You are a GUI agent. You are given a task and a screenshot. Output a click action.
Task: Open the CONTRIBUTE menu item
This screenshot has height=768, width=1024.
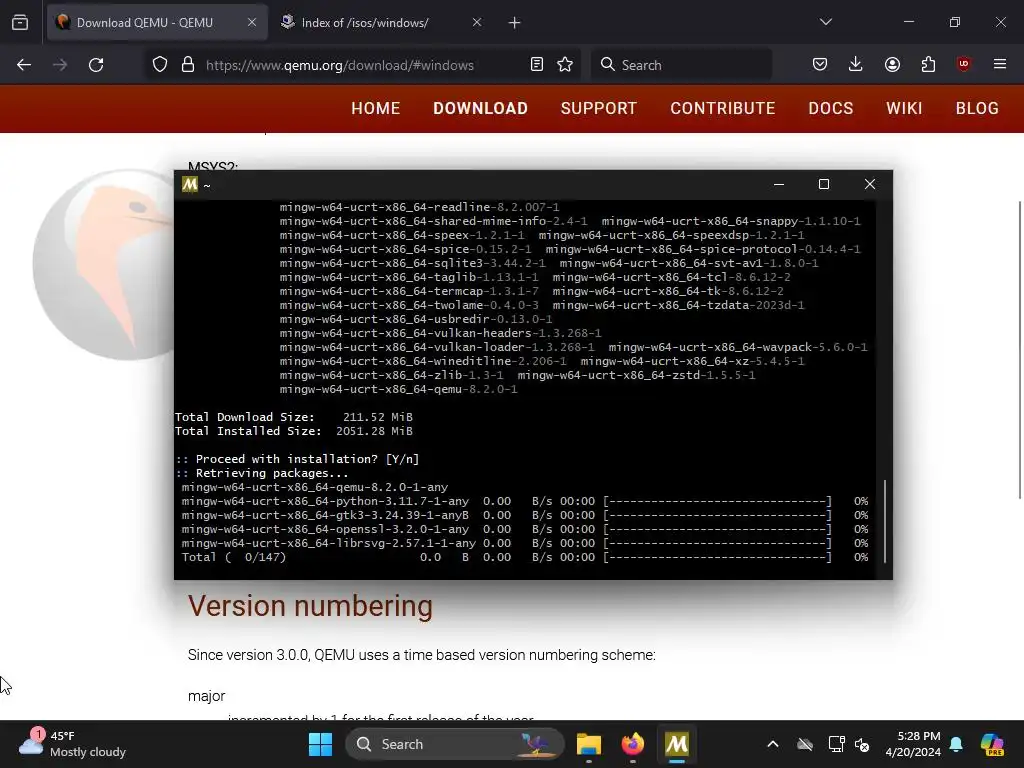[x=723, y=108]
